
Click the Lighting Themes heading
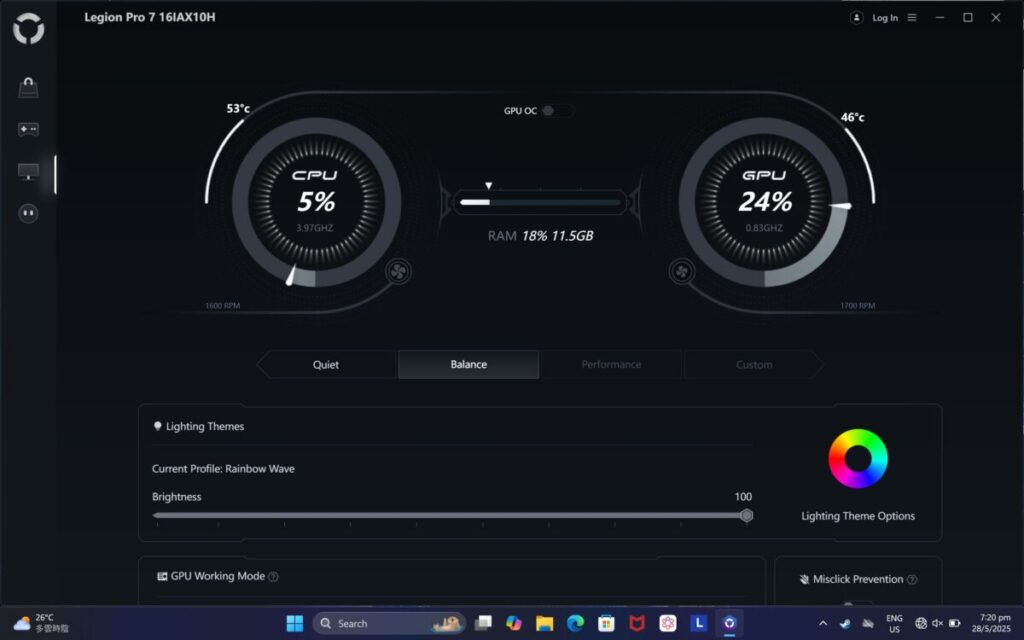click(204, 426)
